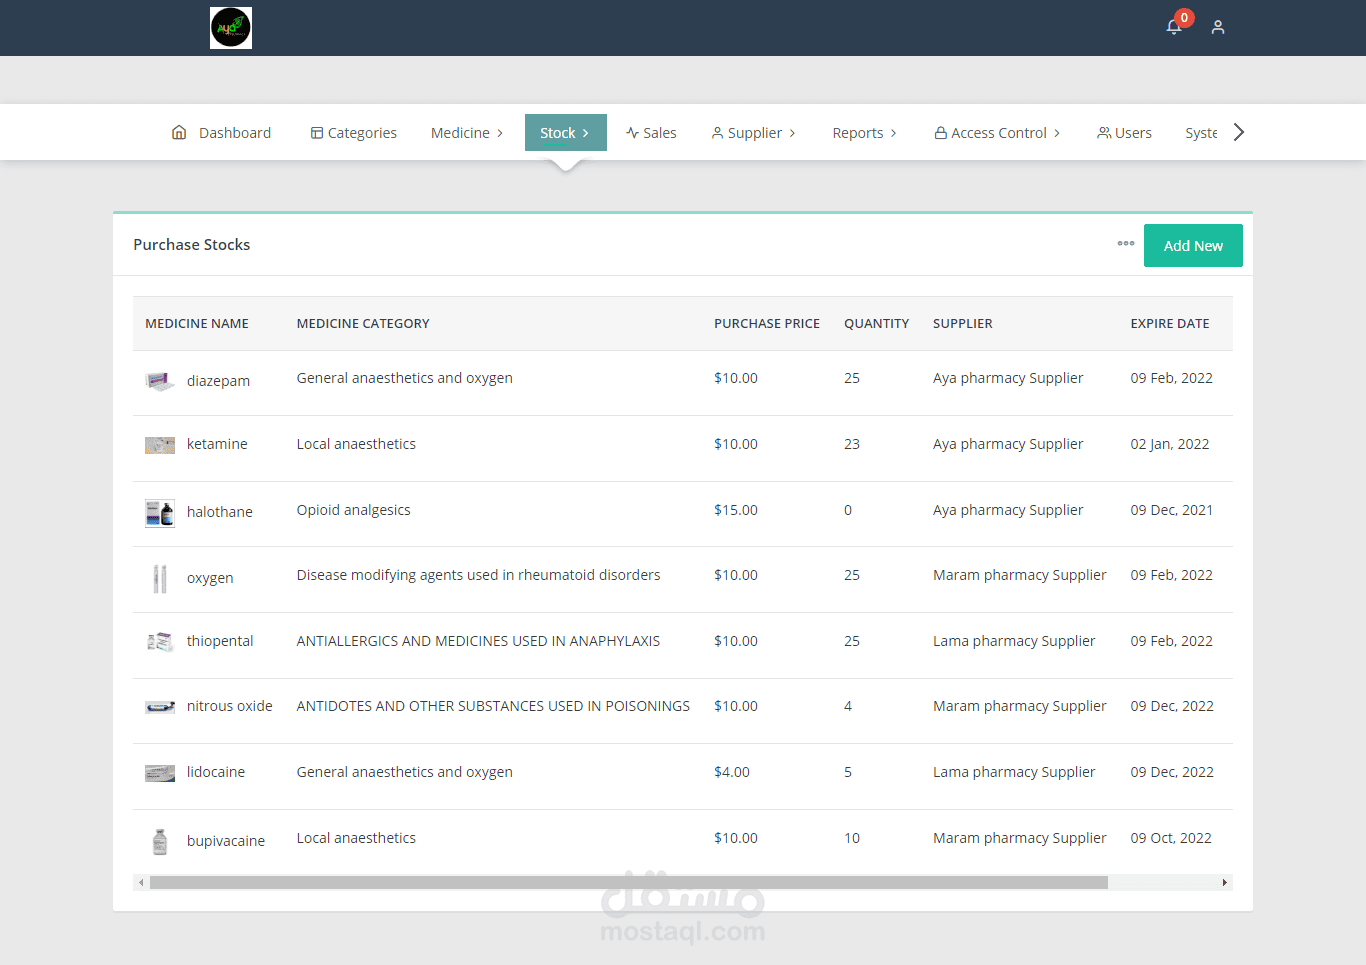Open the Users page
This screenshot has width=1366, height=965.
coord(1124,132)
